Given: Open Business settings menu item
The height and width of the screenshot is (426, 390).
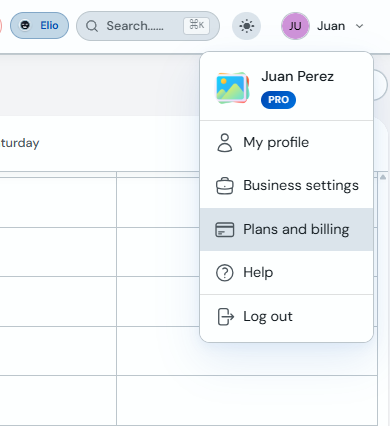Looking at the screenshot, I should [x=286, y=186].
